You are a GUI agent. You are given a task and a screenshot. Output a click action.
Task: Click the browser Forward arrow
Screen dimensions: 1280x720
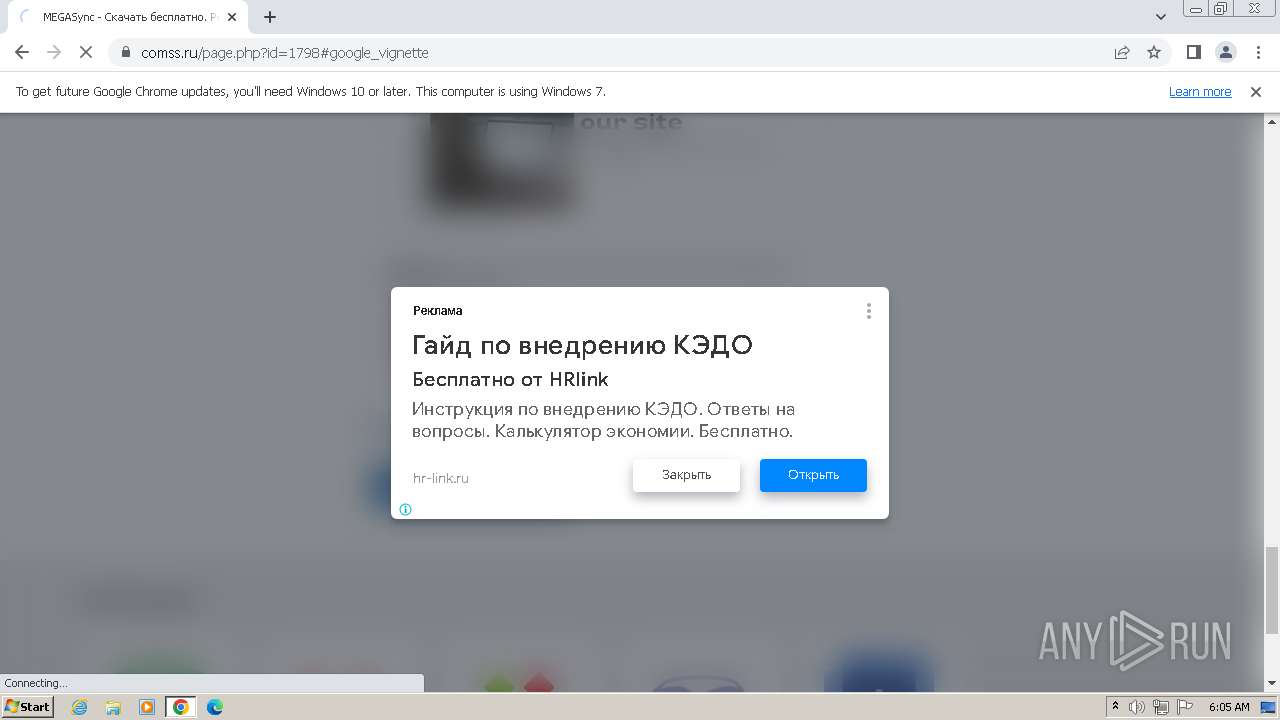tap(54, 53)
